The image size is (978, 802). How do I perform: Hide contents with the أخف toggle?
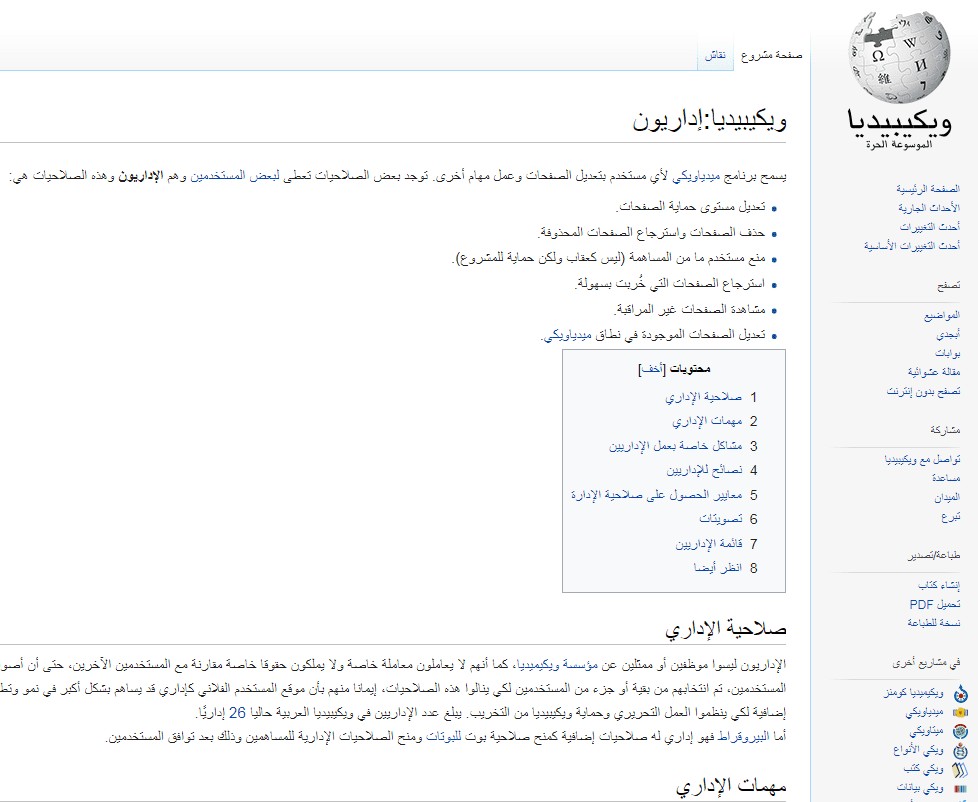652,369
